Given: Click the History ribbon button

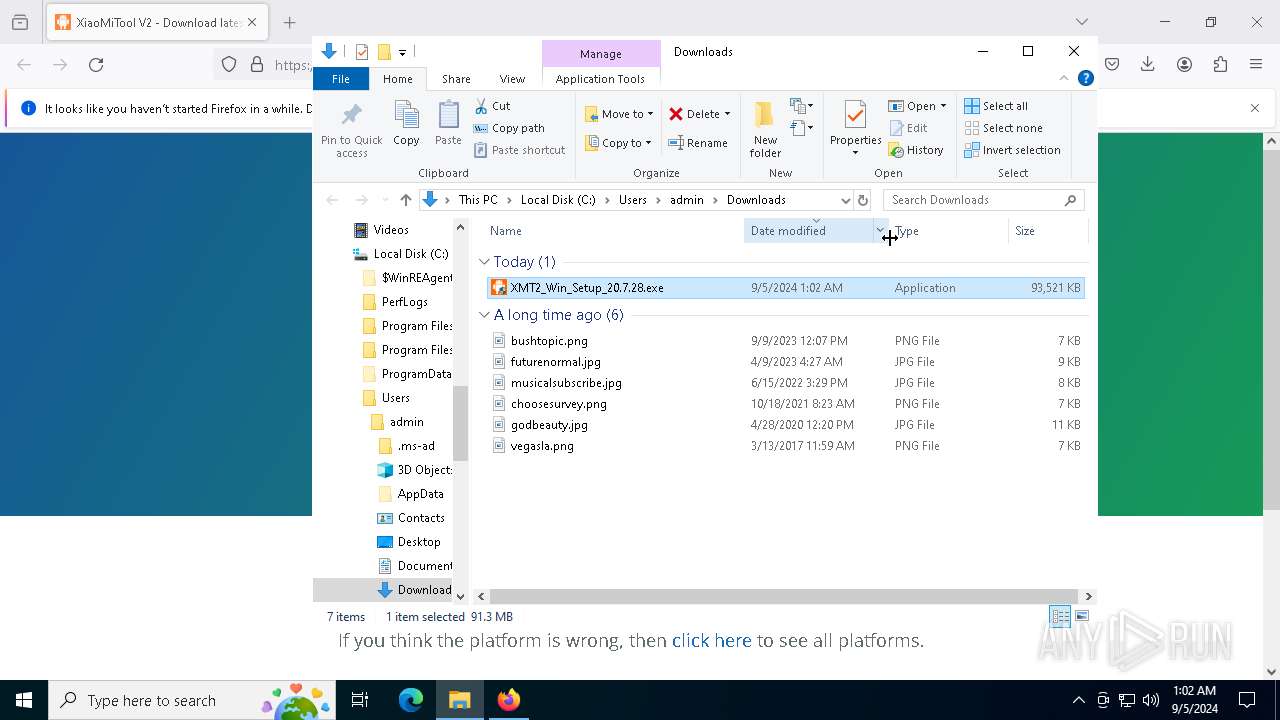Looking at the screenshot, I should 916,150.
